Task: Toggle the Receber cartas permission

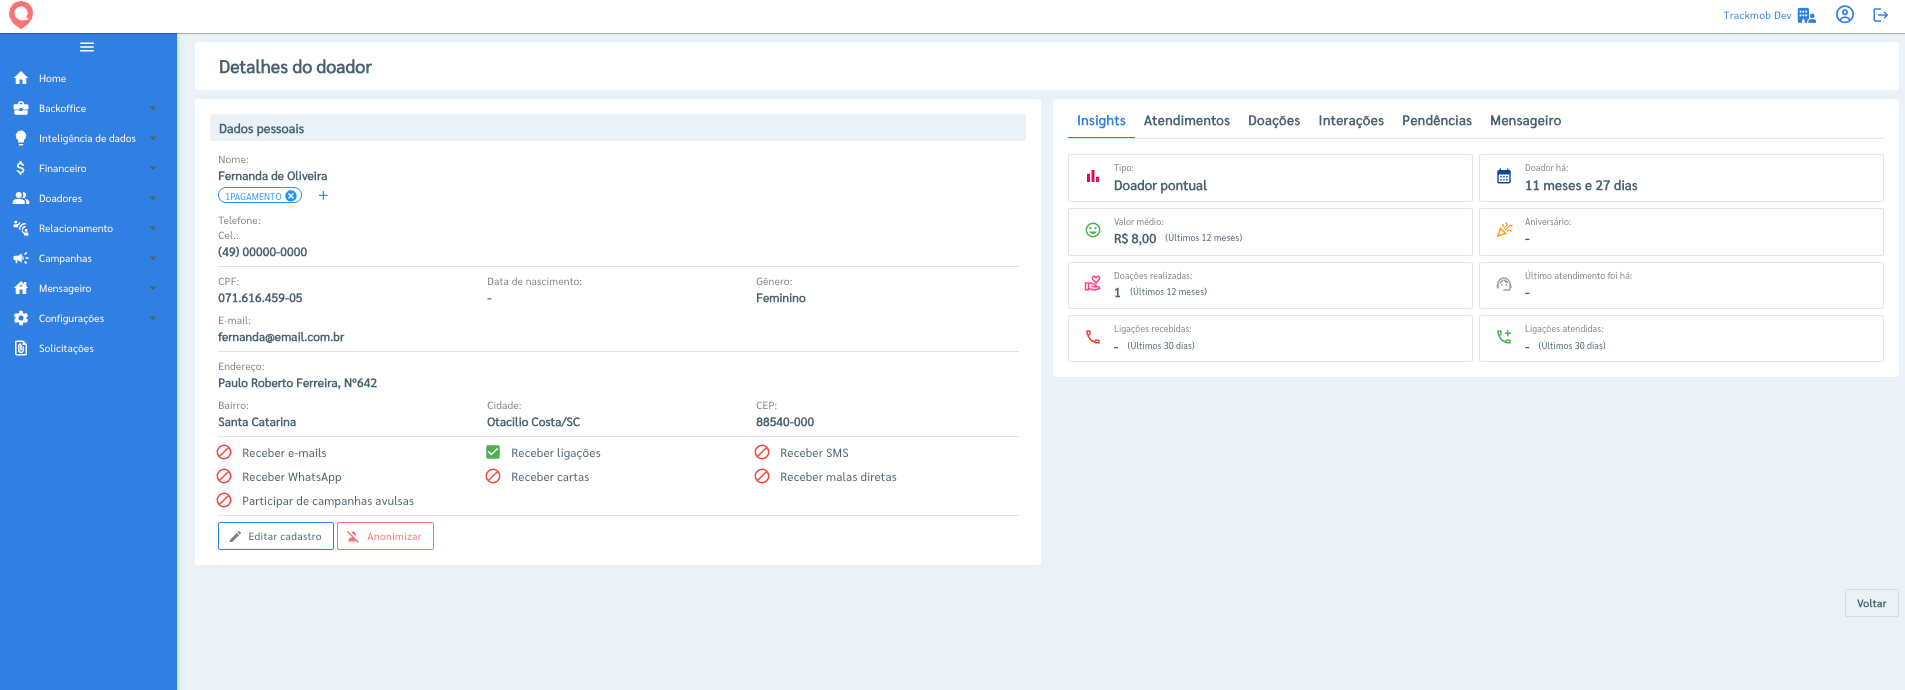Action: (493, 476)
